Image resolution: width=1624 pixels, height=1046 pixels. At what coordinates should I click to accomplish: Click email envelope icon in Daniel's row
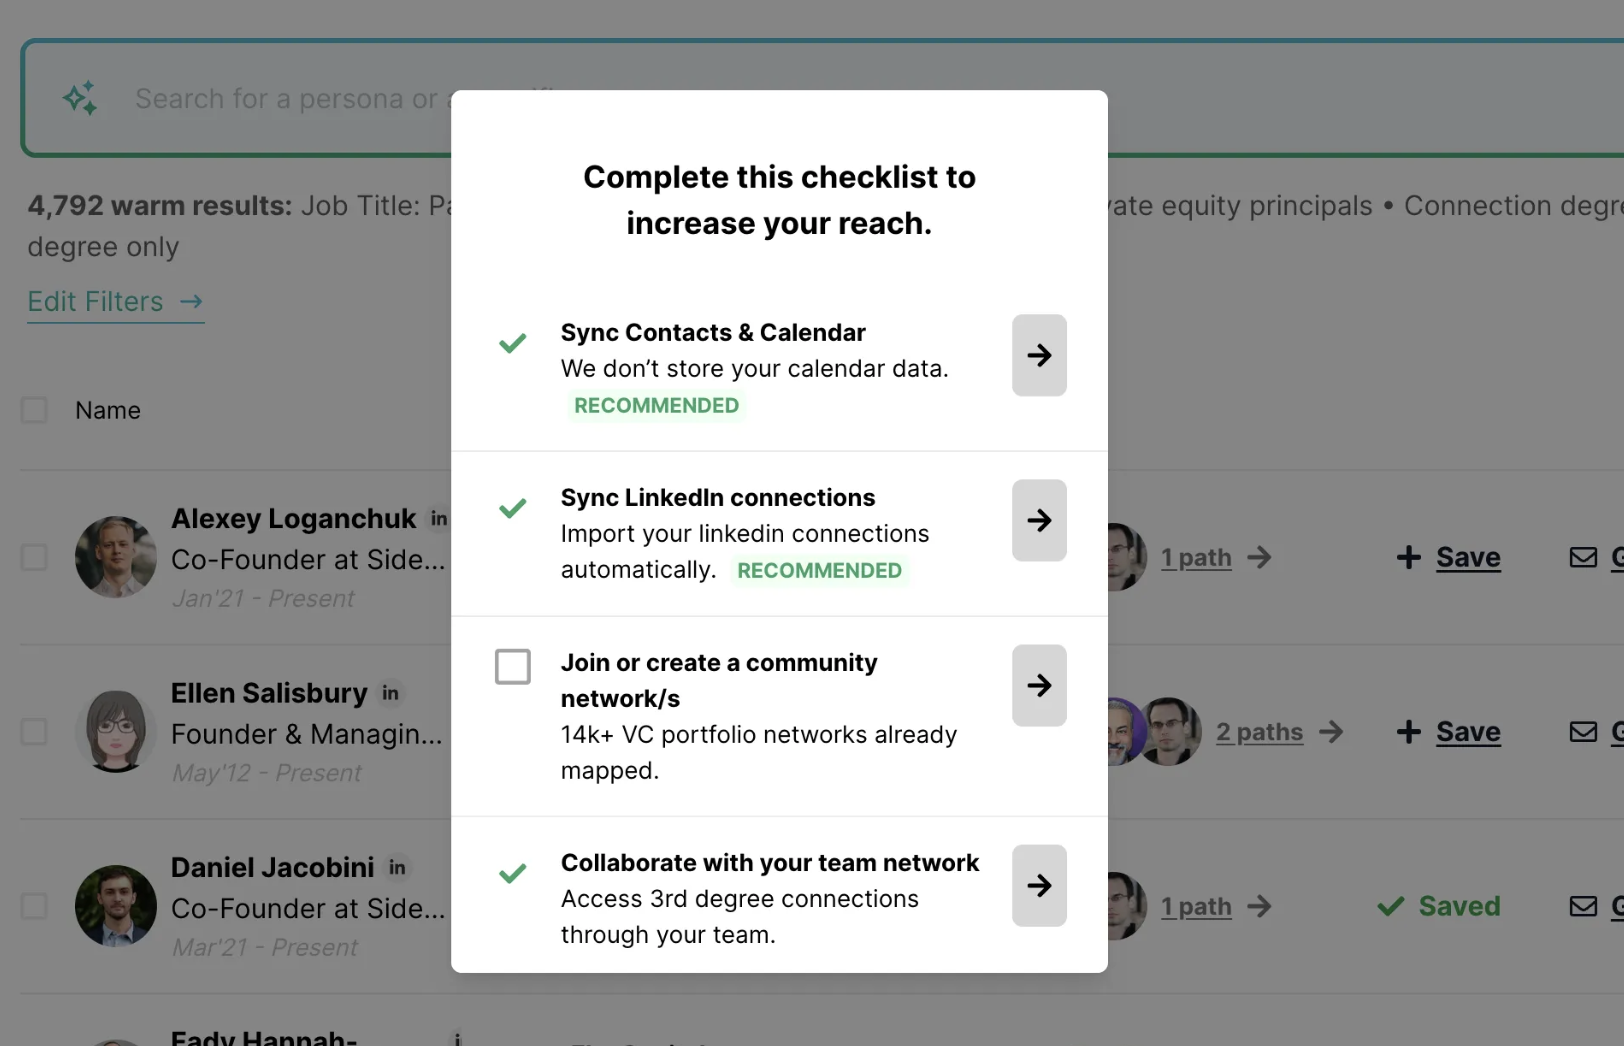[1583, 906]
